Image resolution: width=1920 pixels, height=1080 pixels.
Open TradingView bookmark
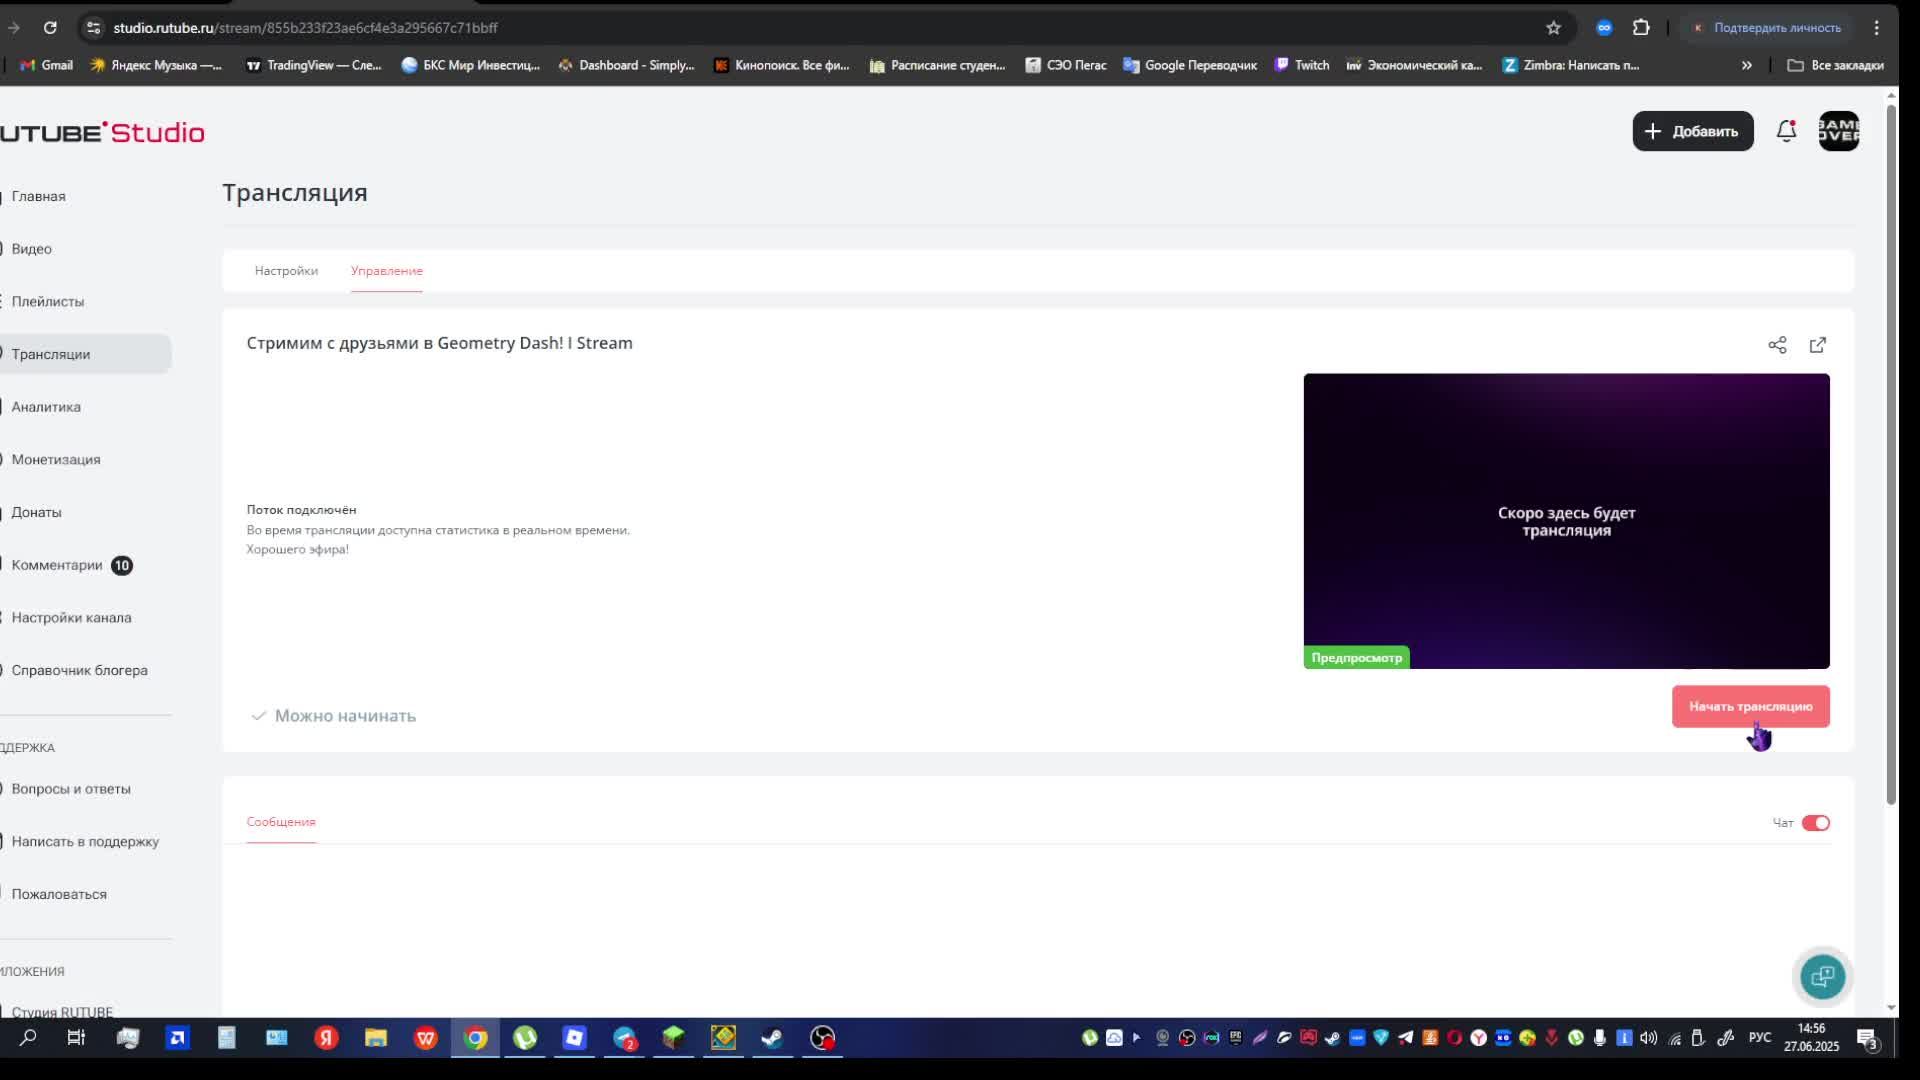click(314, 65)
